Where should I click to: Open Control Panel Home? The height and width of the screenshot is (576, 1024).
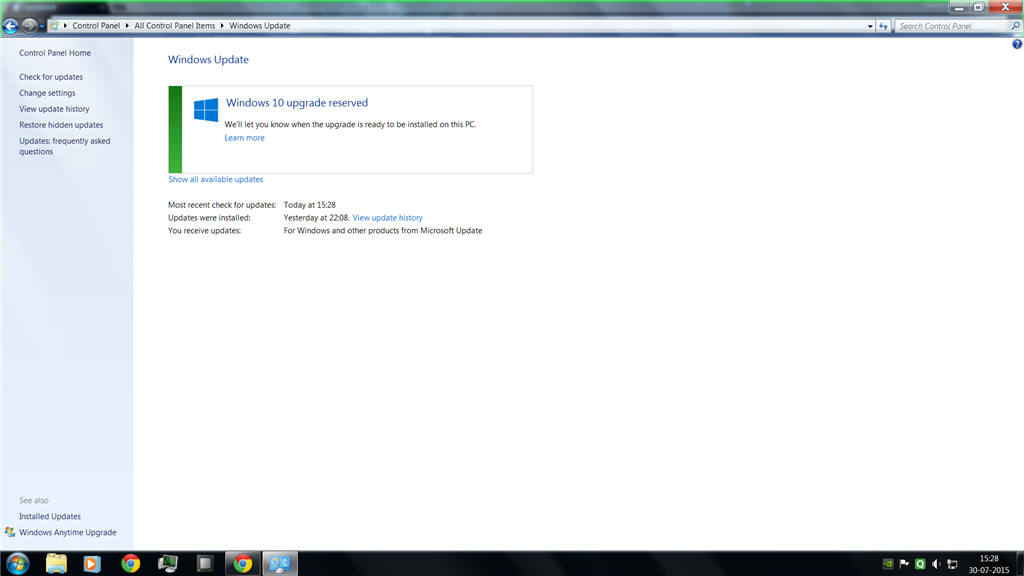click(55, 53)
